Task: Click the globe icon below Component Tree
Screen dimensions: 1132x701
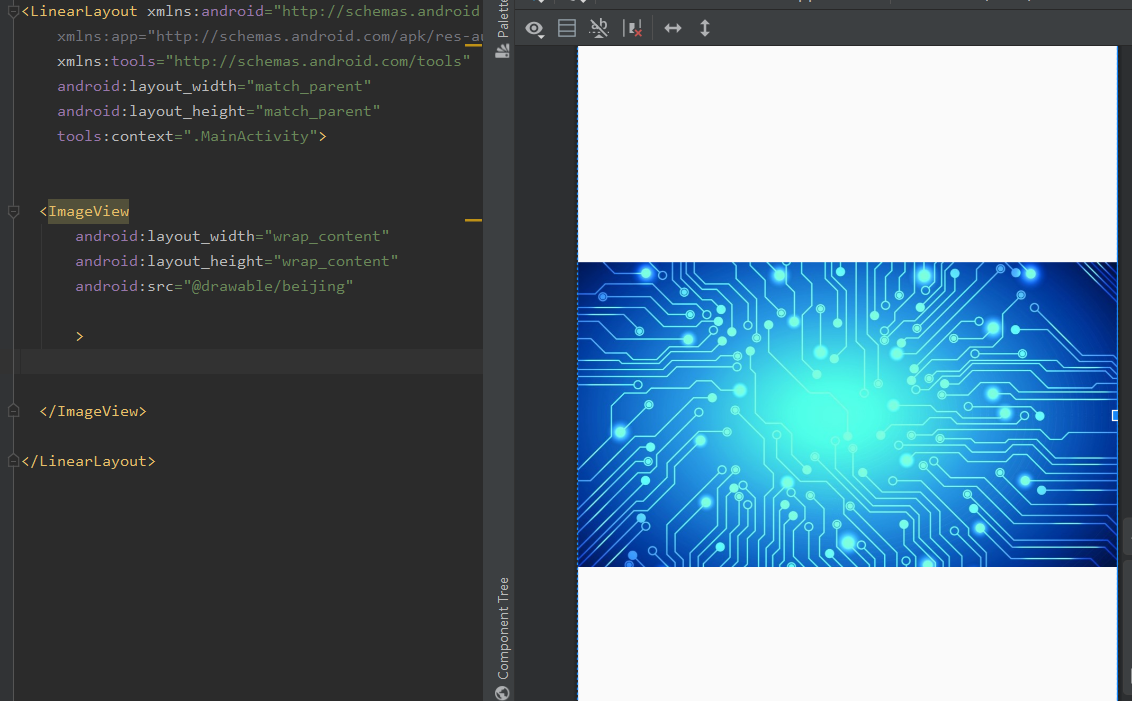Action: [502, 693]
